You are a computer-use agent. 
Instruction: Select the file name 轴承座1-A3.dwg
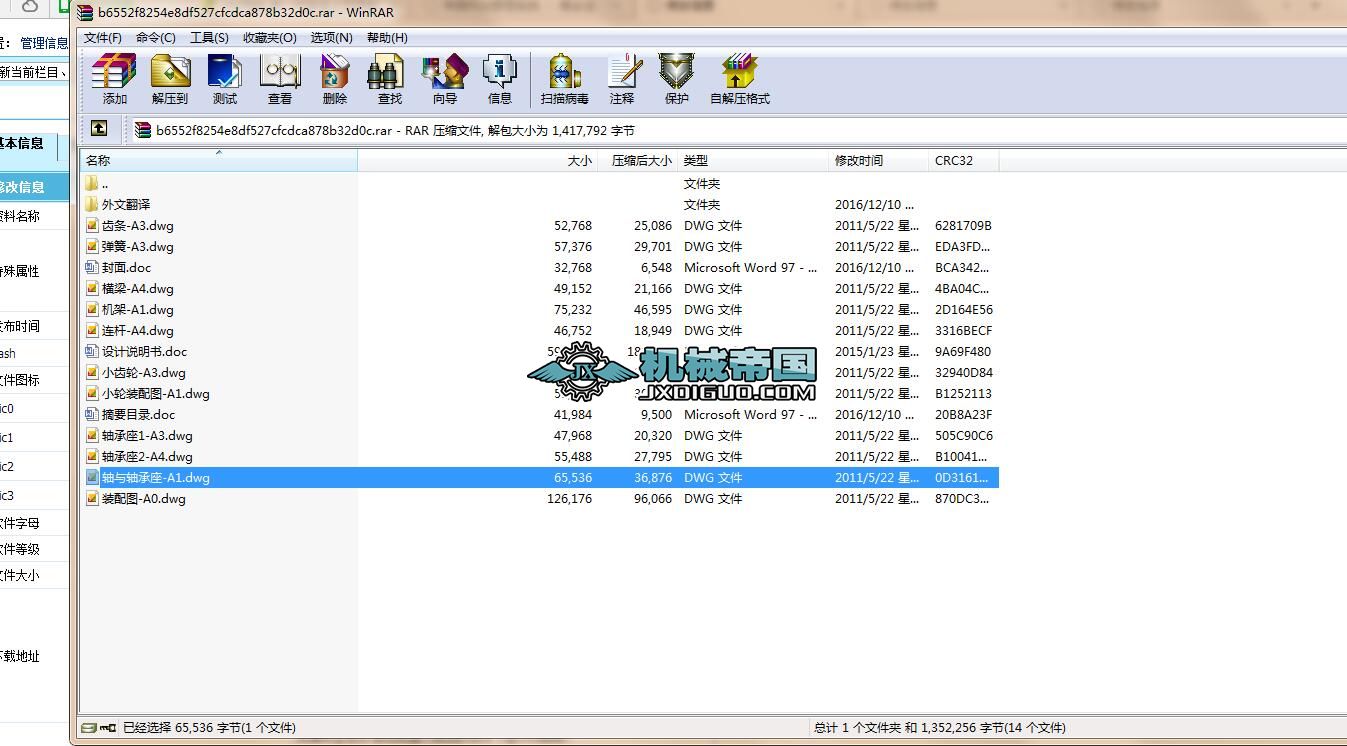pos(148,435)
